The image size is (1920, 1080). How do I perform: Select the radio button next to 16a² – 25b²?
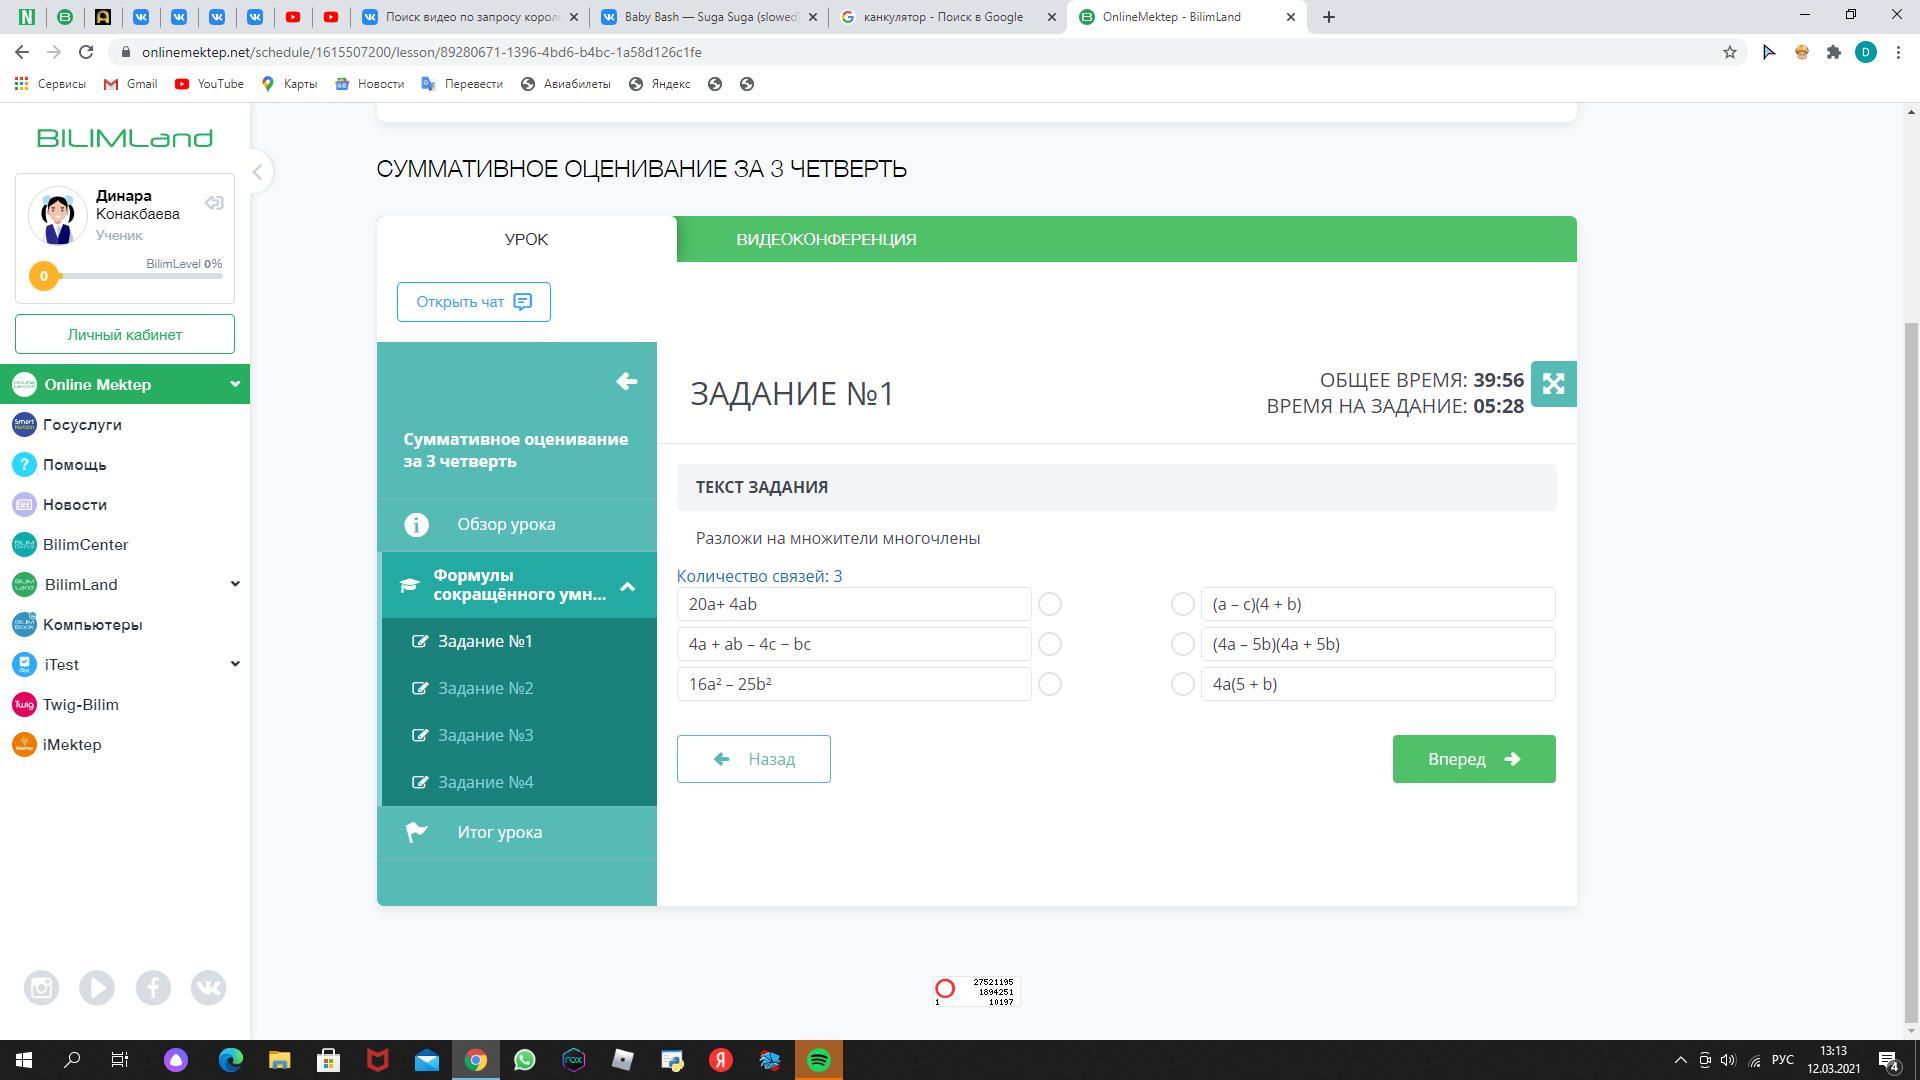coord(1049,684)
